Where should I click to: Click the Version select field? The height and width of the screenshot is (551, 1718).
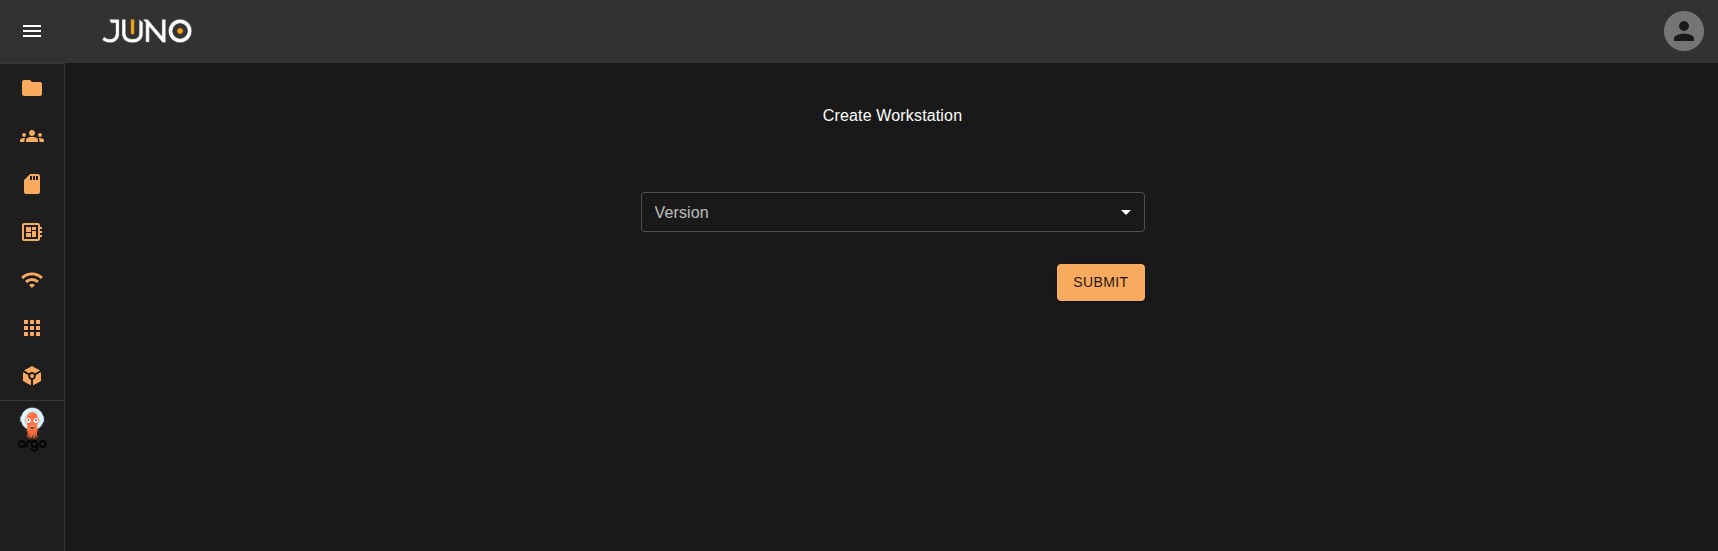pyautogui.click(x=892, y=212)
